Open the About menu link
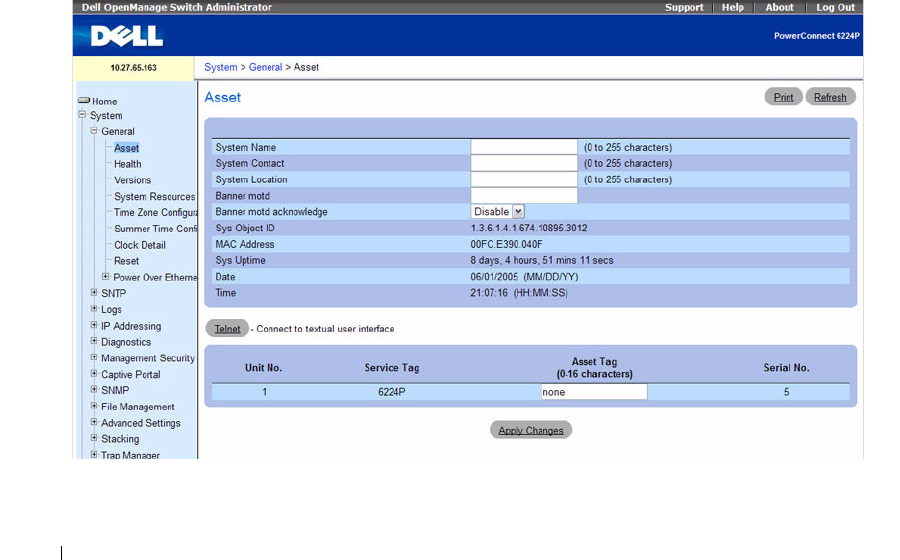The height and width of the screenshot is (560, 900). point(779,7)
